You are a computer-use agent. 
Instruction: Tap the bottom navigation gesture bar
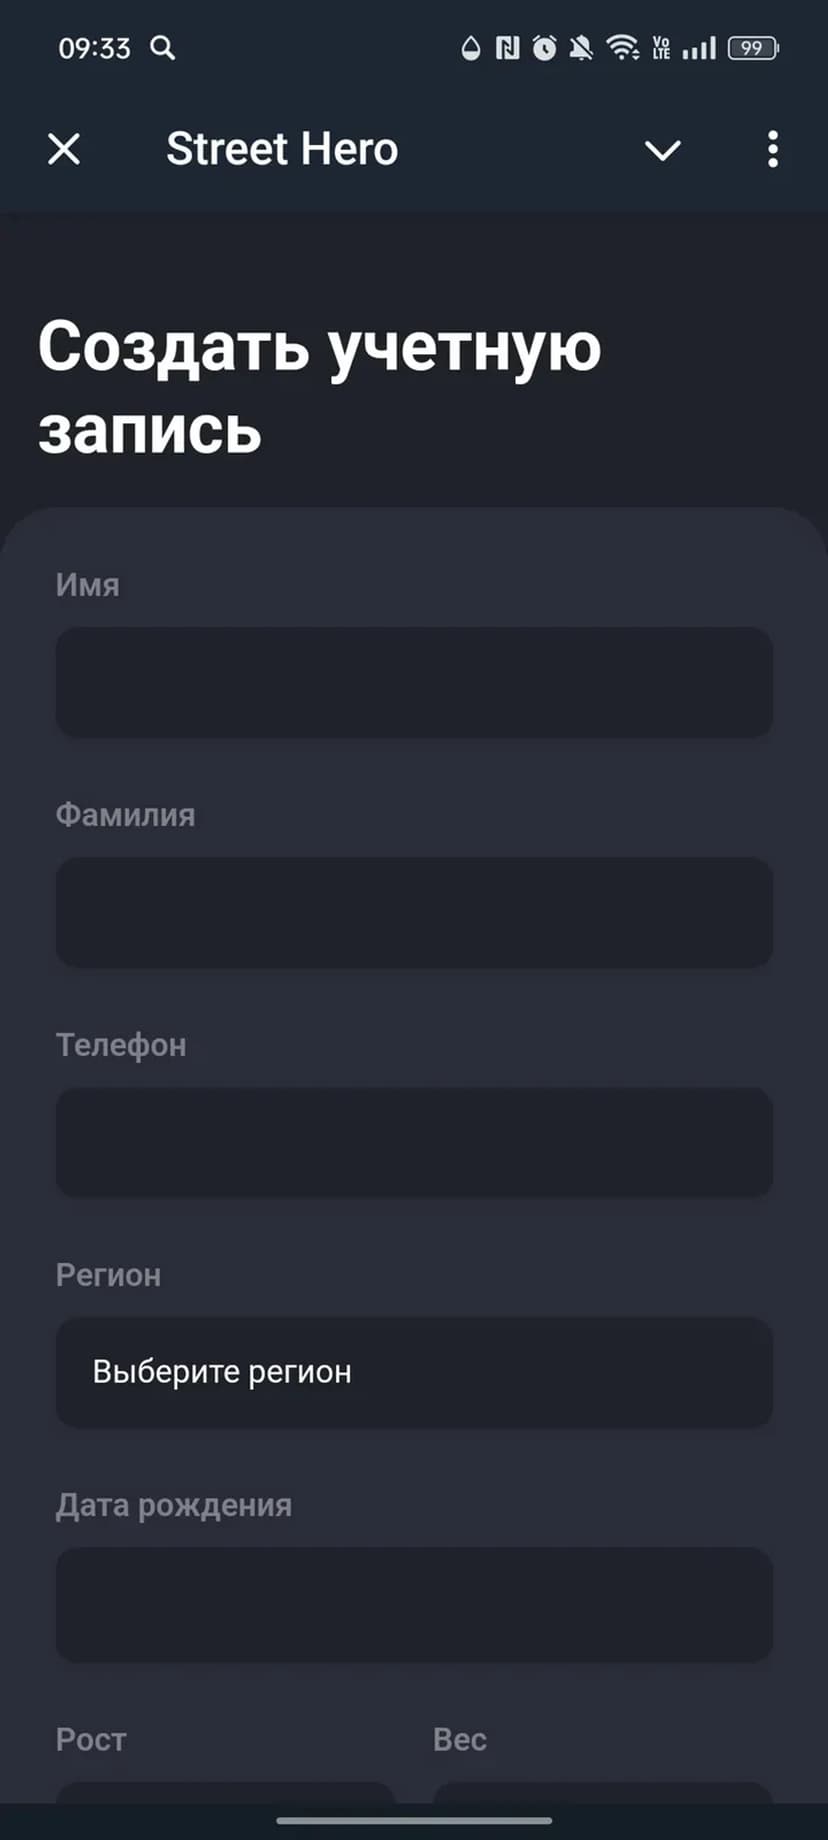tap(414, 1821)
